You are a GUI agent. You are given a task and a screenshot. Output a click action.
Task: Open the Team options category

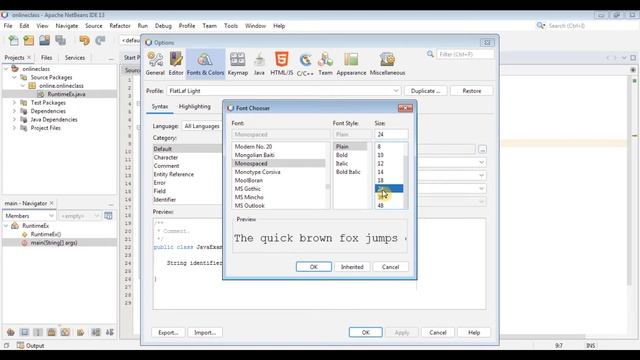(x=325, y=64)
